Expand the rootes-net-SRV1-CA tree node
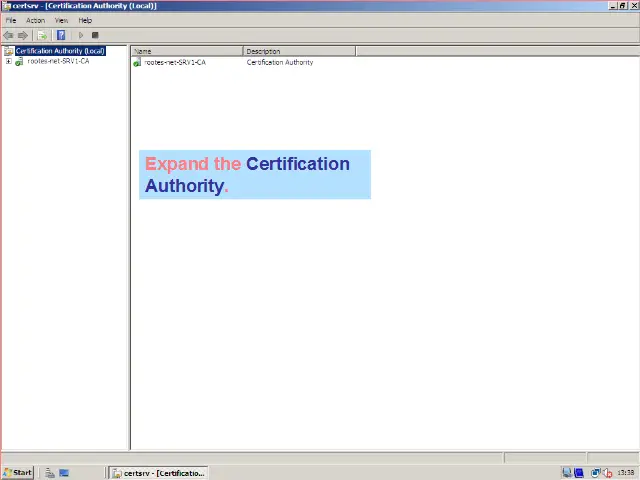The image size is (640, 480). tap(8, 61)
